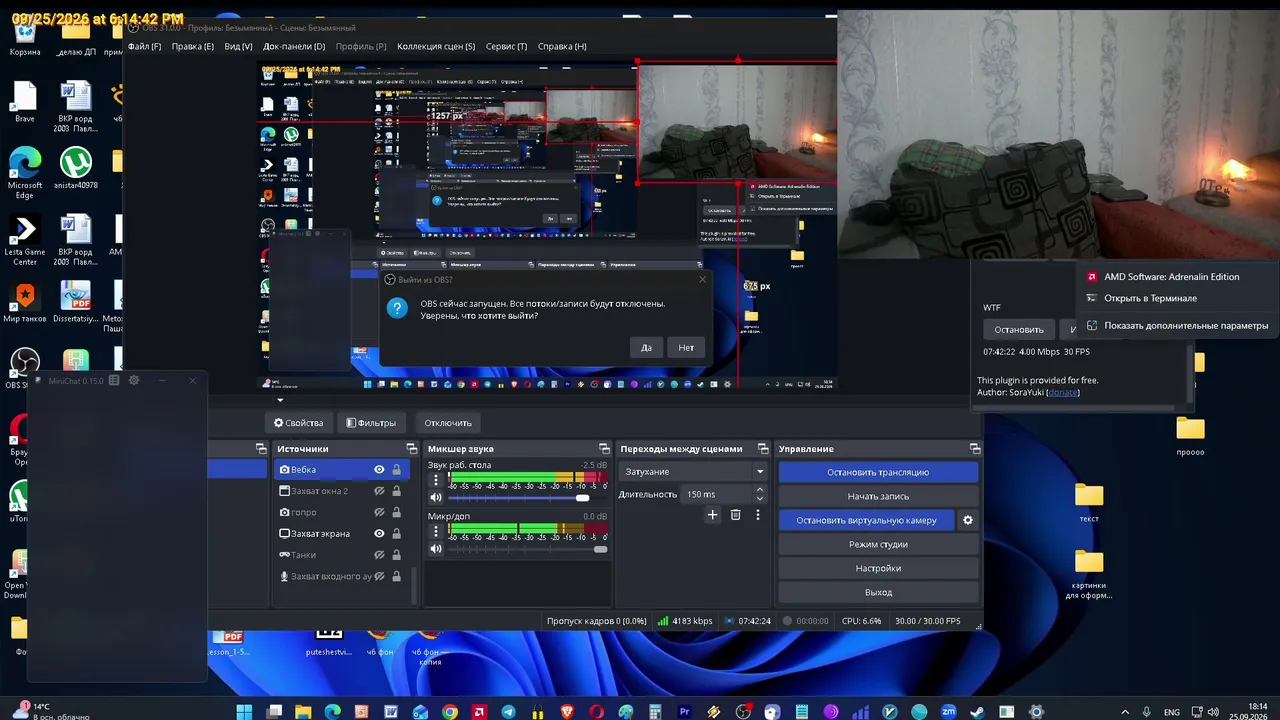The image size is (1280, 720).
Task: Click Остановить трансляцию button
Action: (878, 472)
